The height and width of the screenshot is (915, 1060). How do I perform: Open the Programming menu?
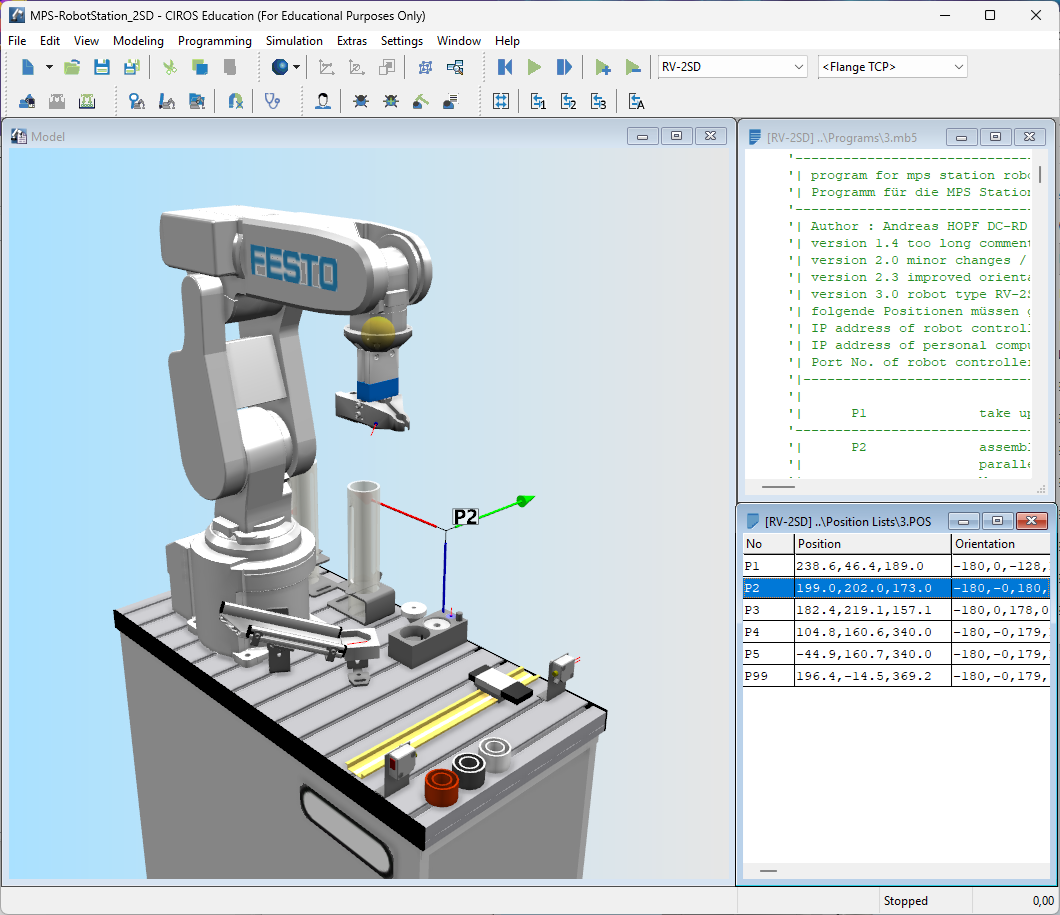point(214,41)
